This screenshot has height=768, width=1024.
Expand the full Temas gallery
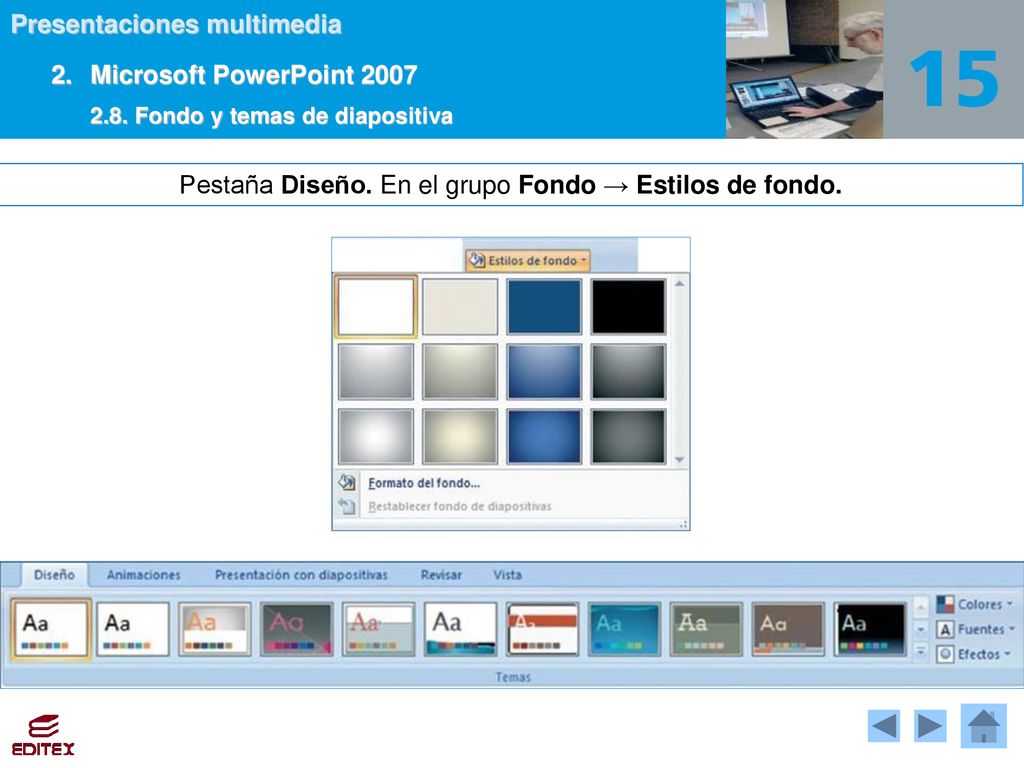click(x=921, y=651)
